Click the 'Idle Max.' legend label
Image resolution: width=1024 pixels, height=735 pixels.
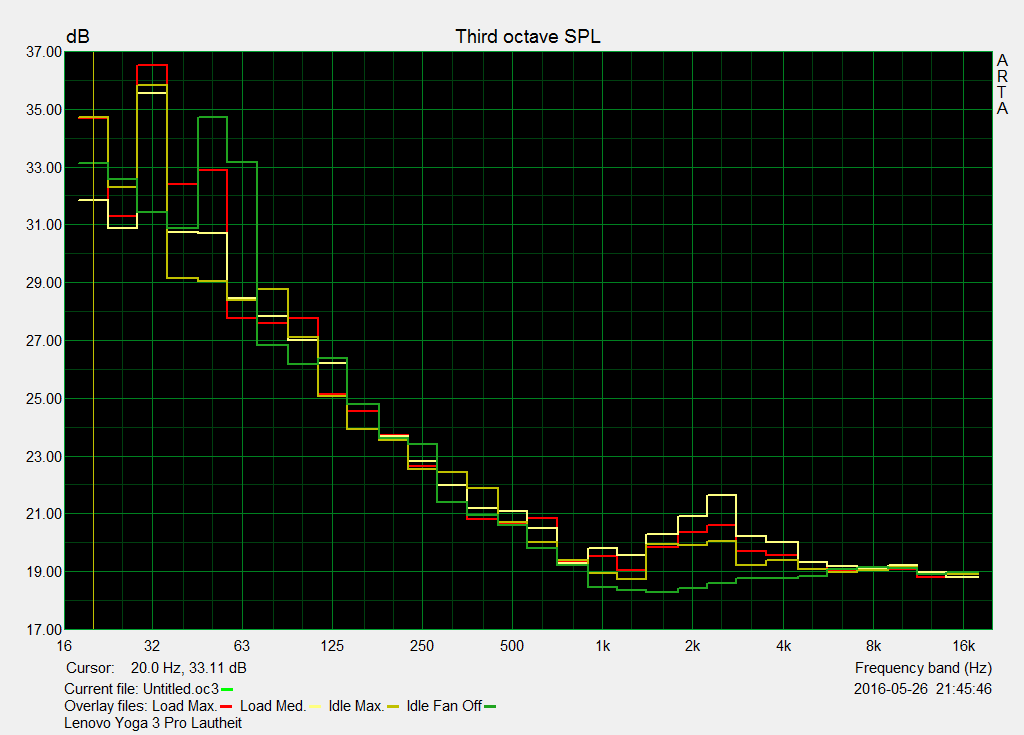pyautogui.click(x=356, y=706)
